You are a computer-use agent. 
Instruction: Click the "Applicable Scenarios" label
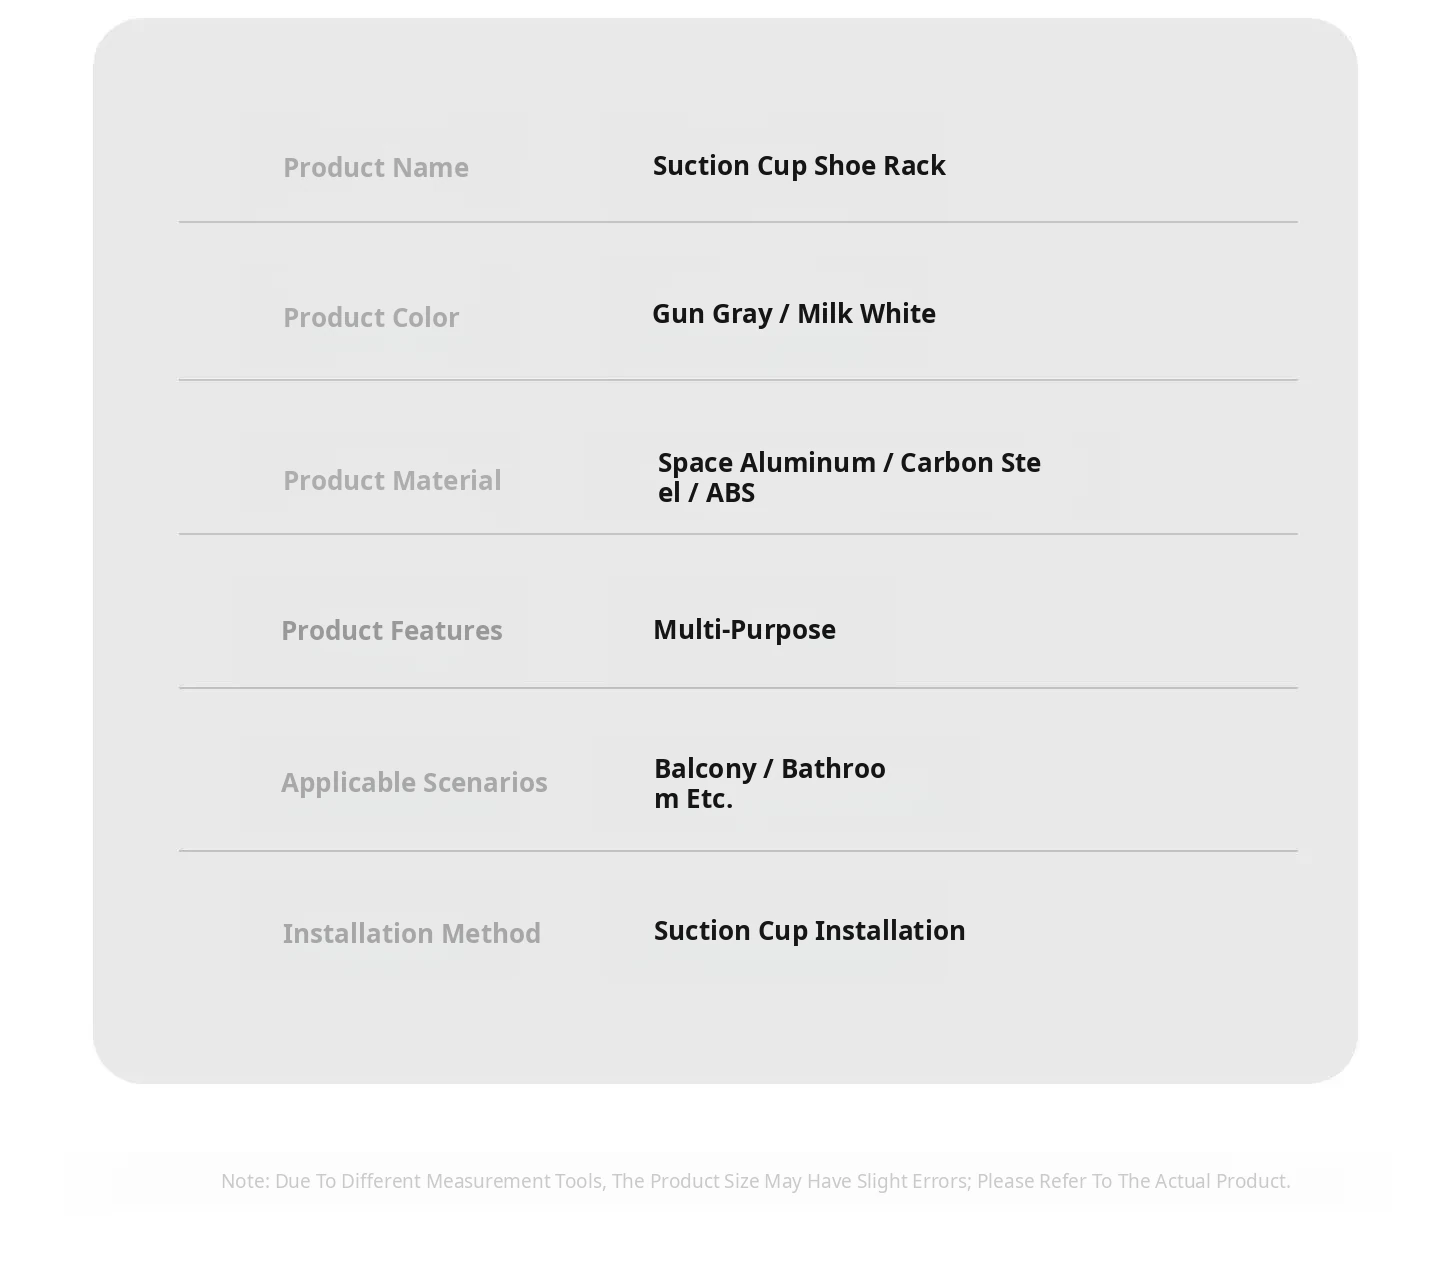pyautogui.click(x=413, y=782)
